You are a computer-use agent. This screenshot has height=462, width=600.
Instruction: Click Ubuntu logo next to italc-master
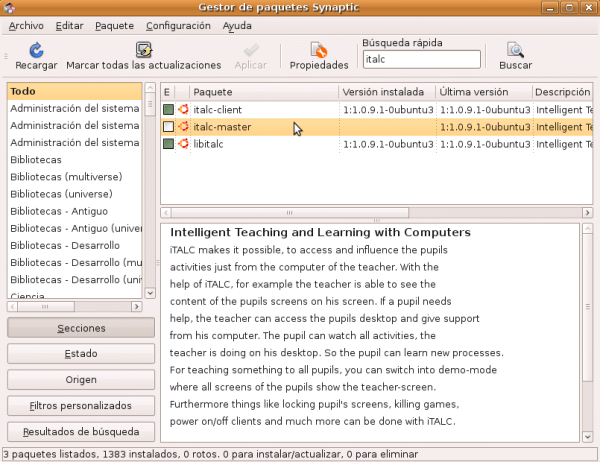pyautogui.click(x=183, y=127)
